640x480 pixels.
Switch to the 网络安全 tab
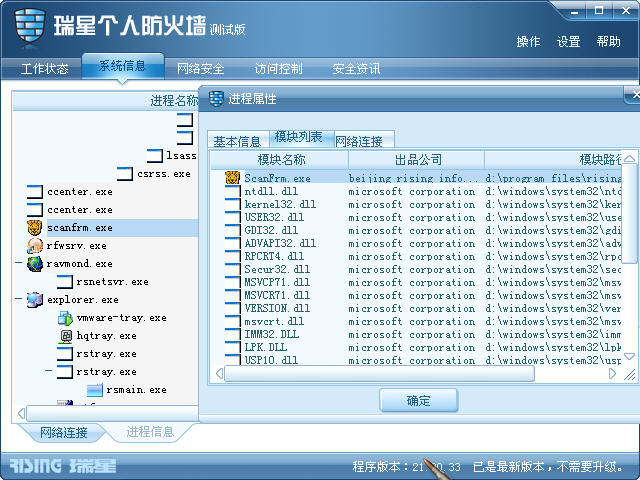pyautogui.click(x=200, y=69)
